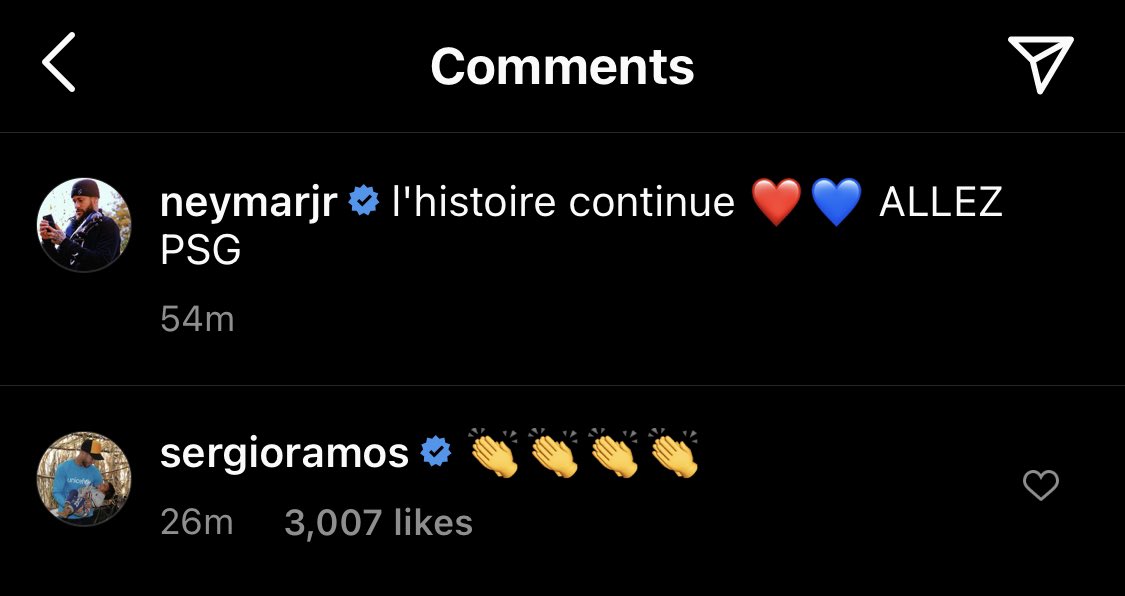This screenshot has height=596, width=1125.
Task: Tap the "PSG" word in caption
Action: 200,251
